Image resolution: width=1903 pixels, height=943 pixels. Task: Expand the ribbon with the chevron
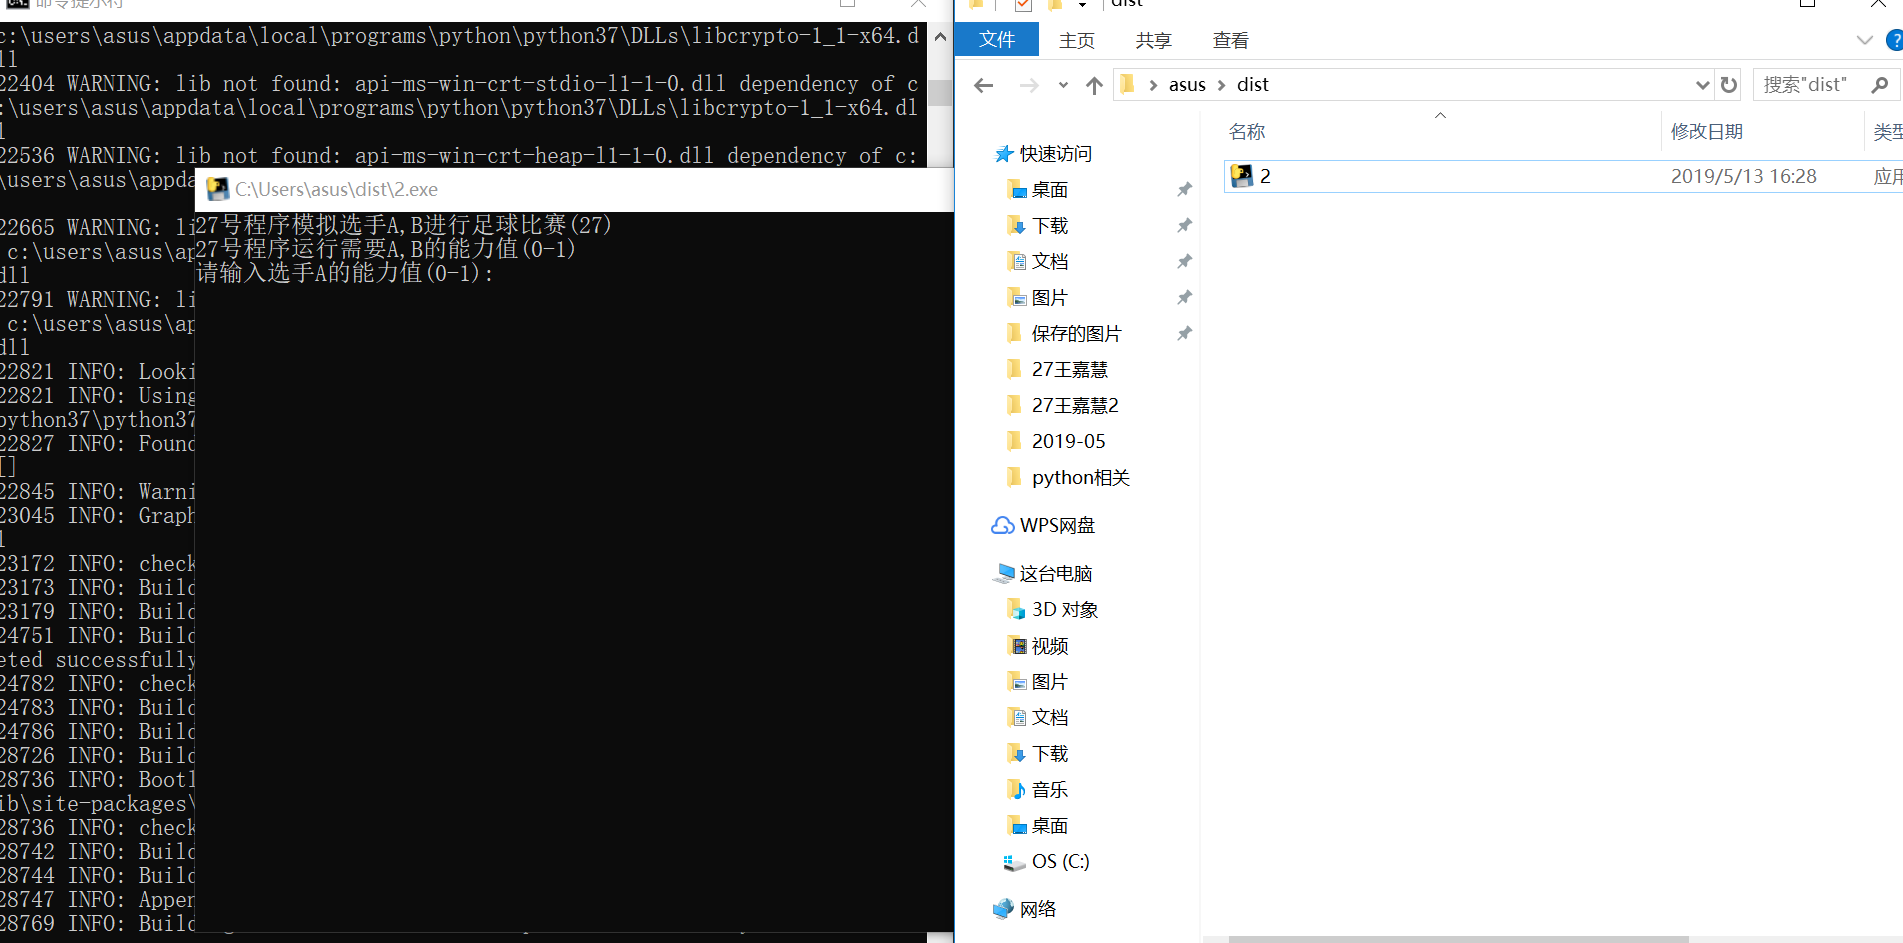tap(1864, 40)
